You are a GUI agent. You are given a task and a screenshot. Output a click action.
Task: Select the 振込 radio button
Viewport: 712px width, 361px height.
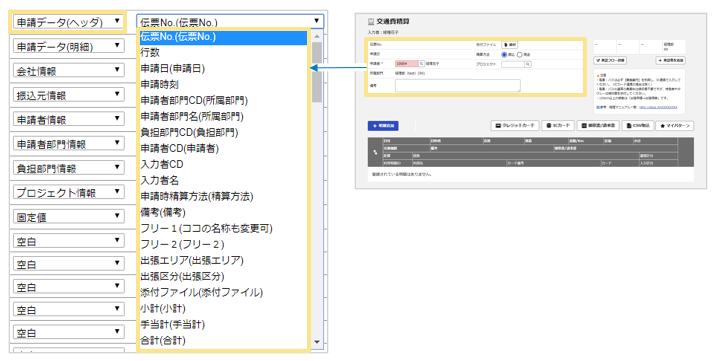coord(504,54)
